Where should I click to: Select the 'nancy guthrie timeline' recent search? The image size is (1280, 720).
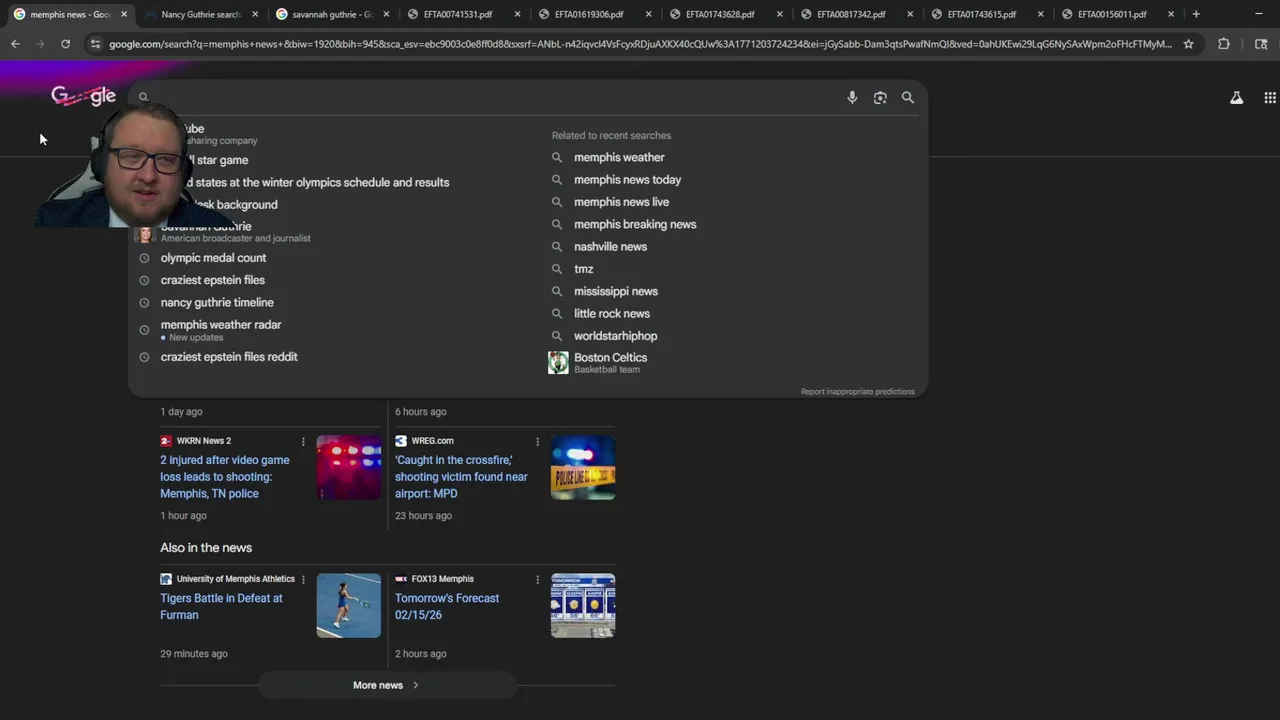[217, 302]
